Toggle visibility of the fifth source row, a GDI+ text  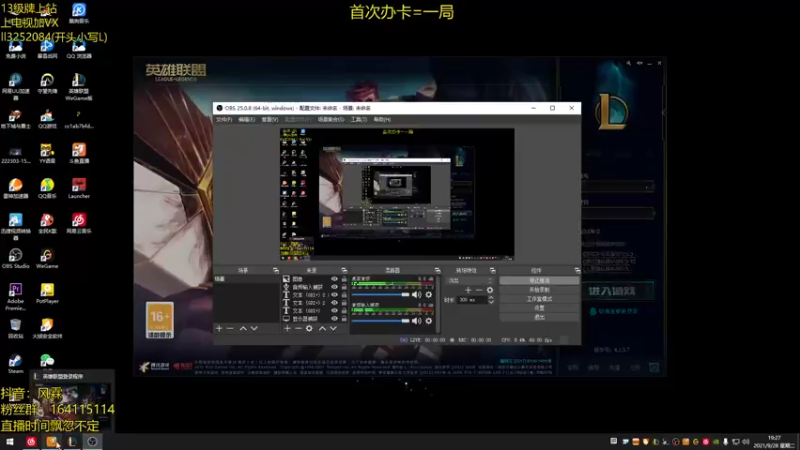tap(335, 311)
